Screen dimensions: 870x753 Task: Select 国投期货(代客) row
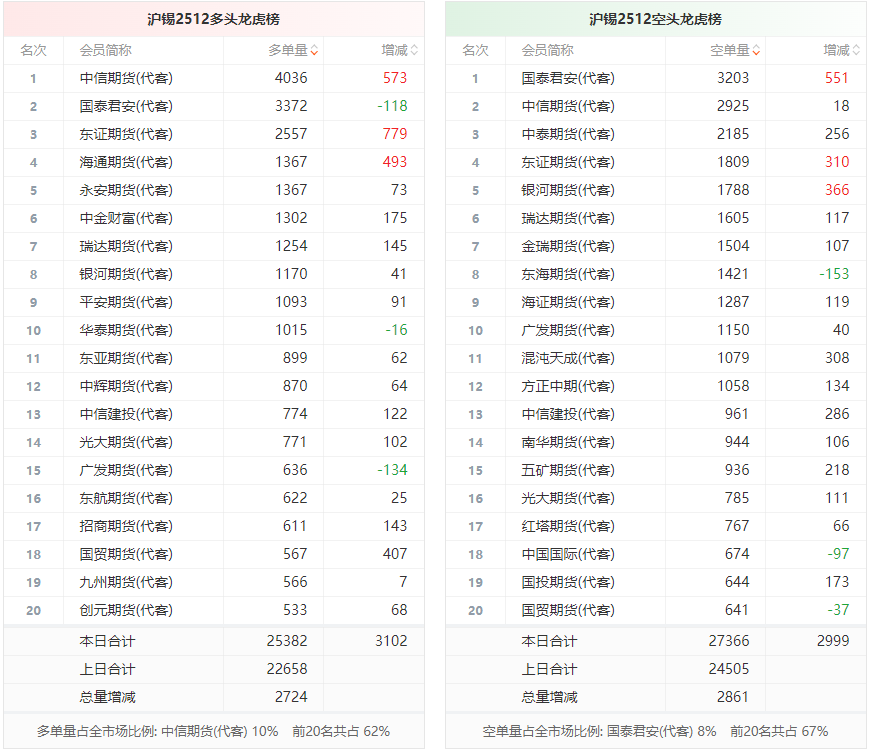[x=655, y=582]
